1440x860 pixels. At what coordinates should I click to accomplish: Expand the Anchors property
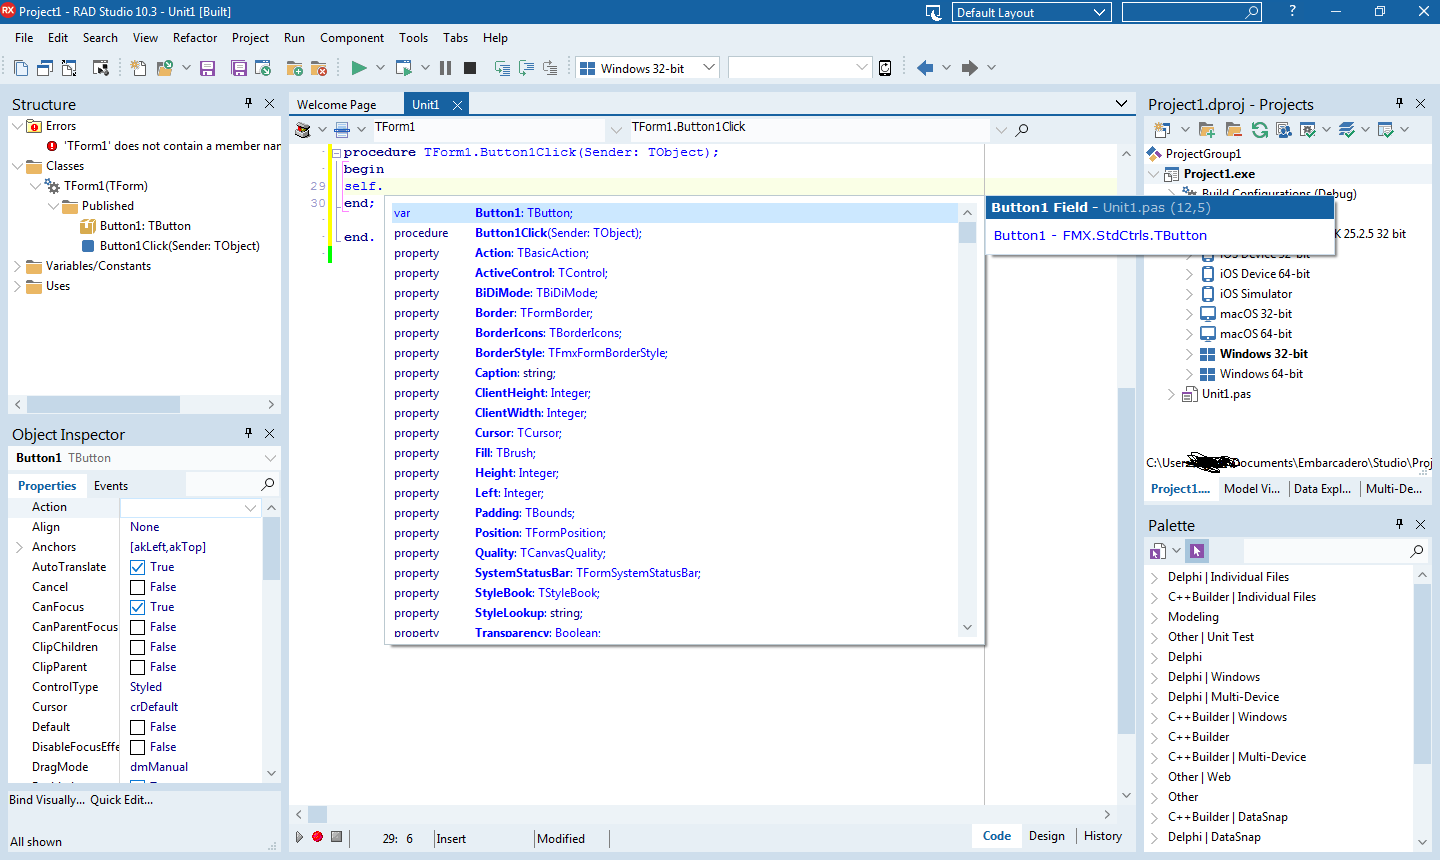19,547
